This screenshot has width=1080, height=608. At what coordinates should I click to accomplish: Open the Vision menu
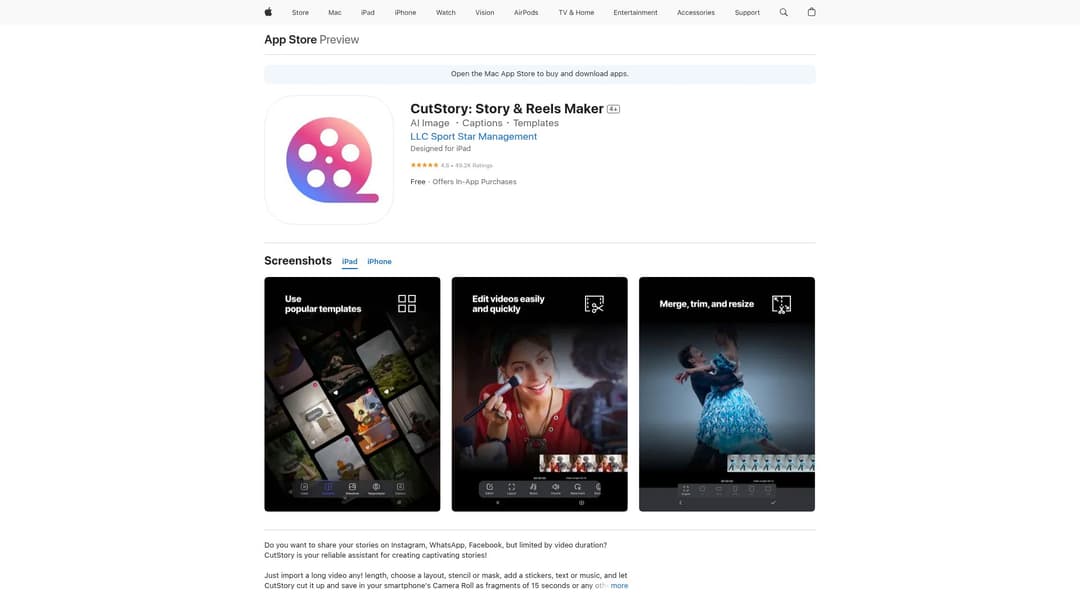tap(485, 12)
